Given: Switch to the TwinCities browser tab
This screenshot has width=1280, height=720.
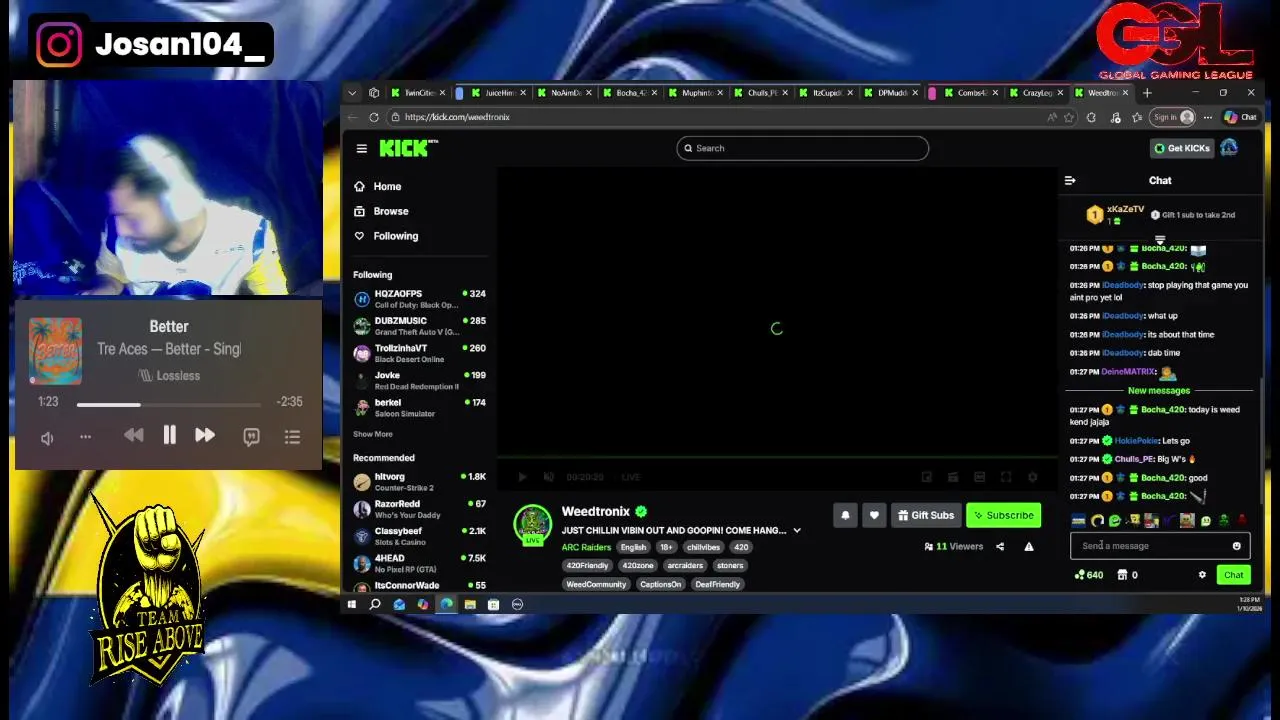Looking at the screenshot, I should point(418,93).
